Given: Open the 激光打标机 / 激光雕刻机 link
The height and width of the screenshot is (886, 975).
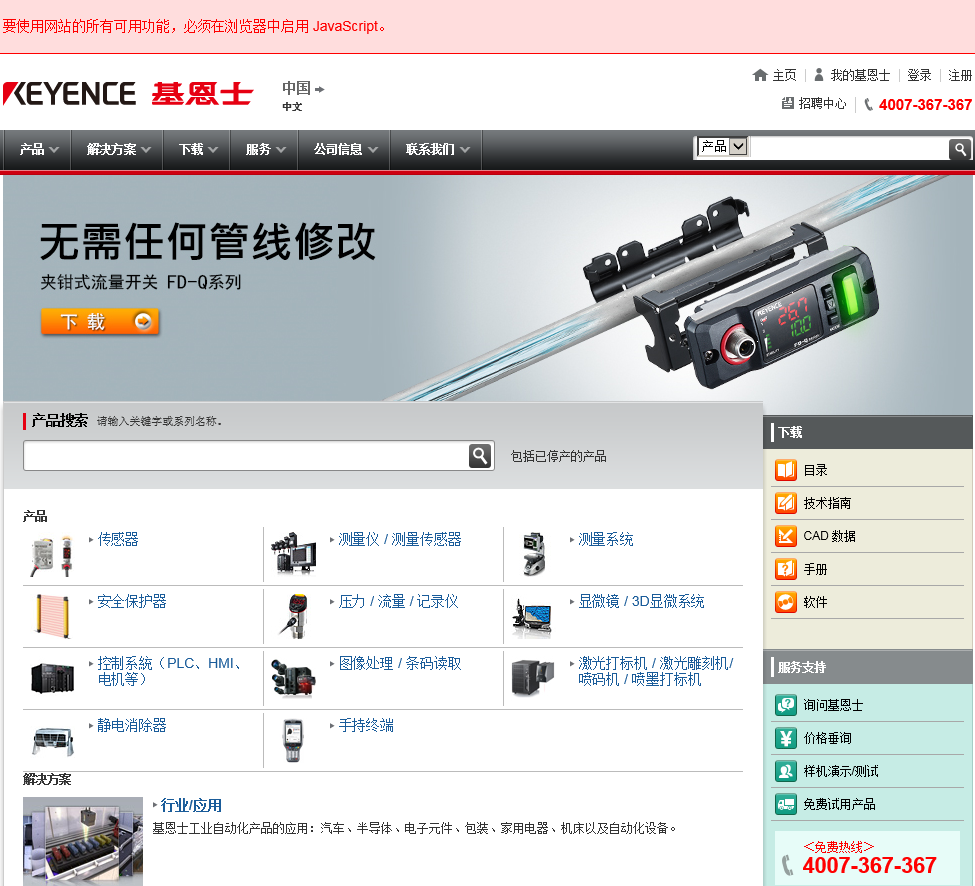Looking at the screenshot, I should coord(656,671).
